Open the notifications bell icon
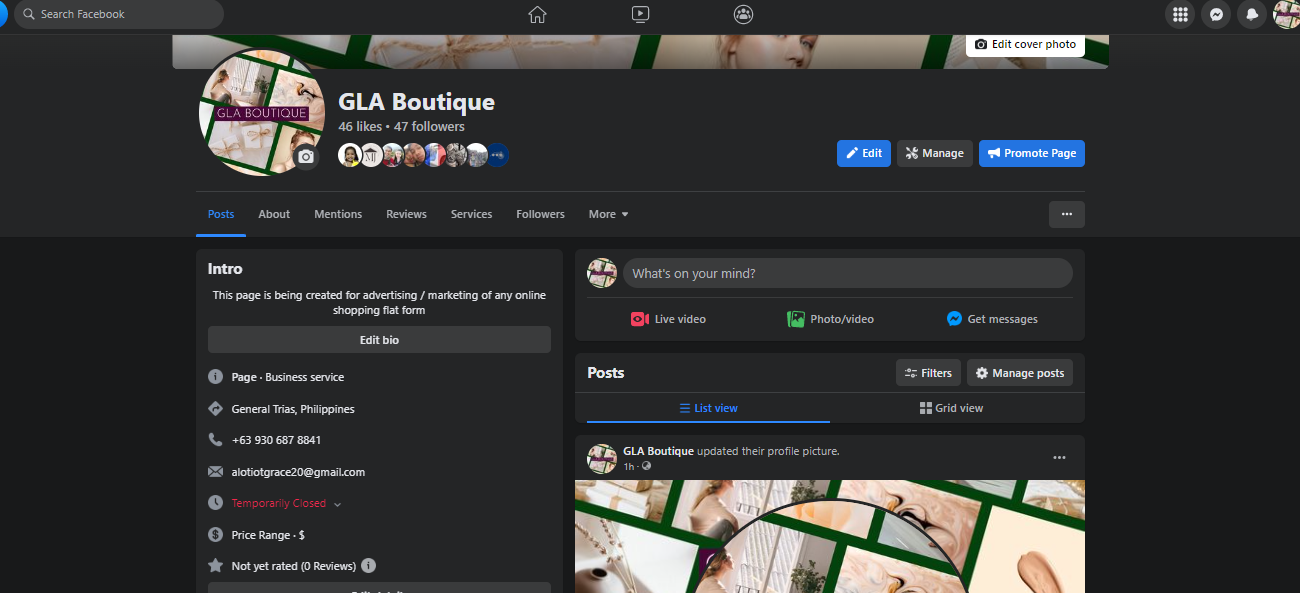 pyautogui.click(x=1251, y=14)
